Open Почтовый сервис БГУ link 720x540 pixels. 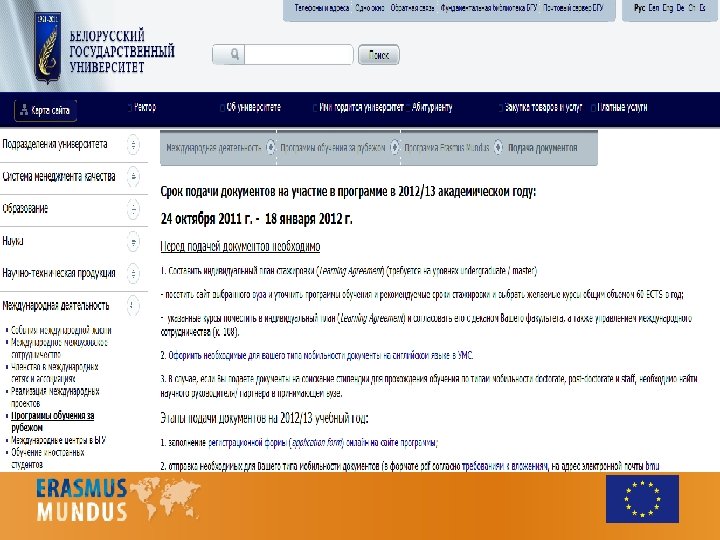[573, 8]
